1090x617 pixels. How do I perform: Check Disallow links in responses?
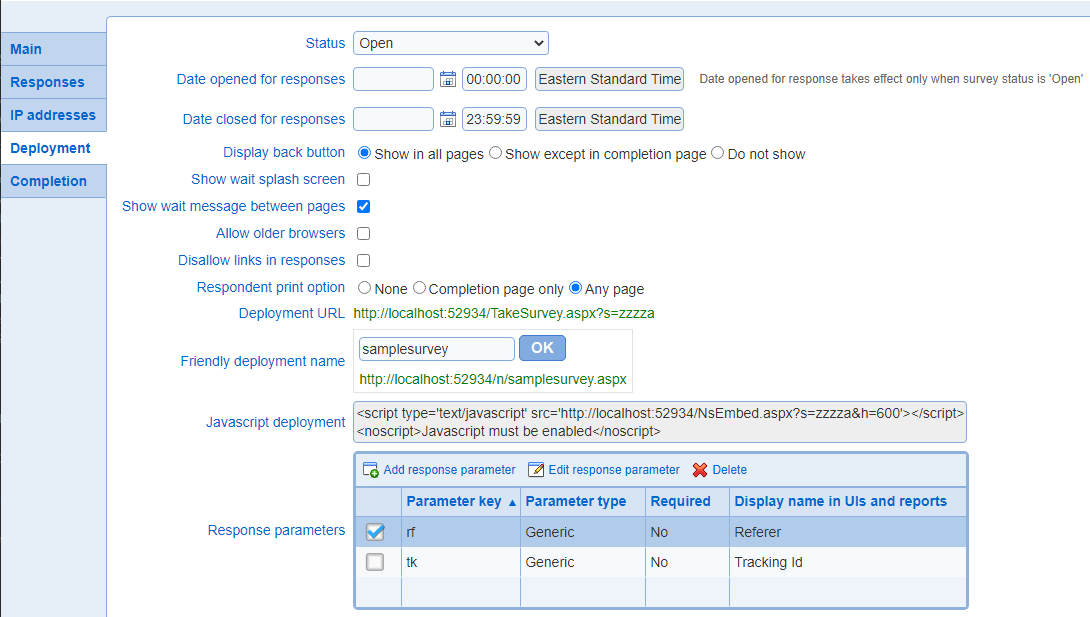[x=364, y=261]
